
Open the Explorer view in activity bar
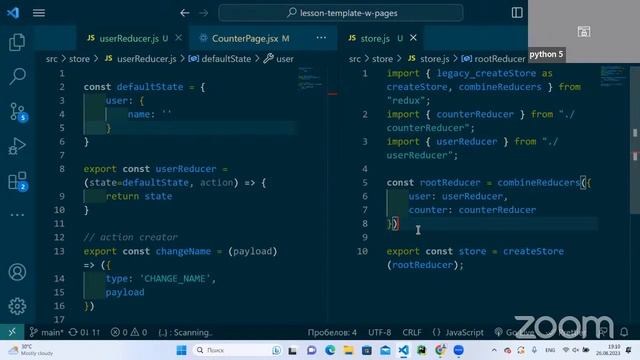tap(17, 42)
